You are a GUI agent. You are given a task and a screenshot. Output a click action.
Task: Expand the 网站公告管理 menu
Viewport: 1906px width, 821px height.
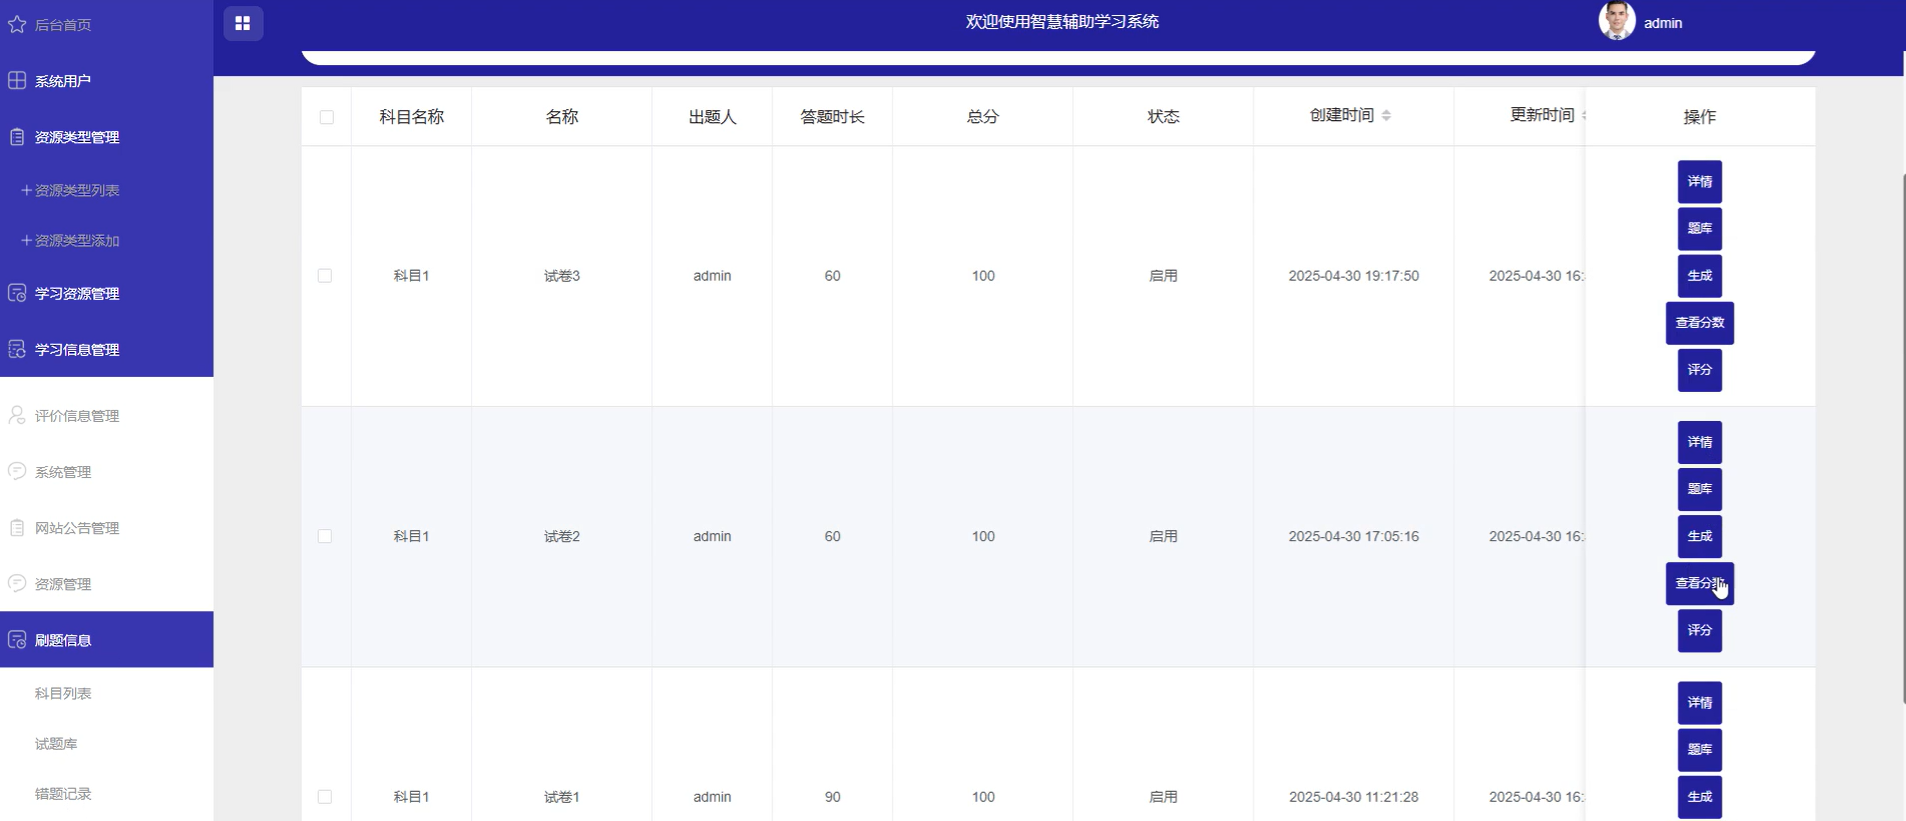point(106,527)
